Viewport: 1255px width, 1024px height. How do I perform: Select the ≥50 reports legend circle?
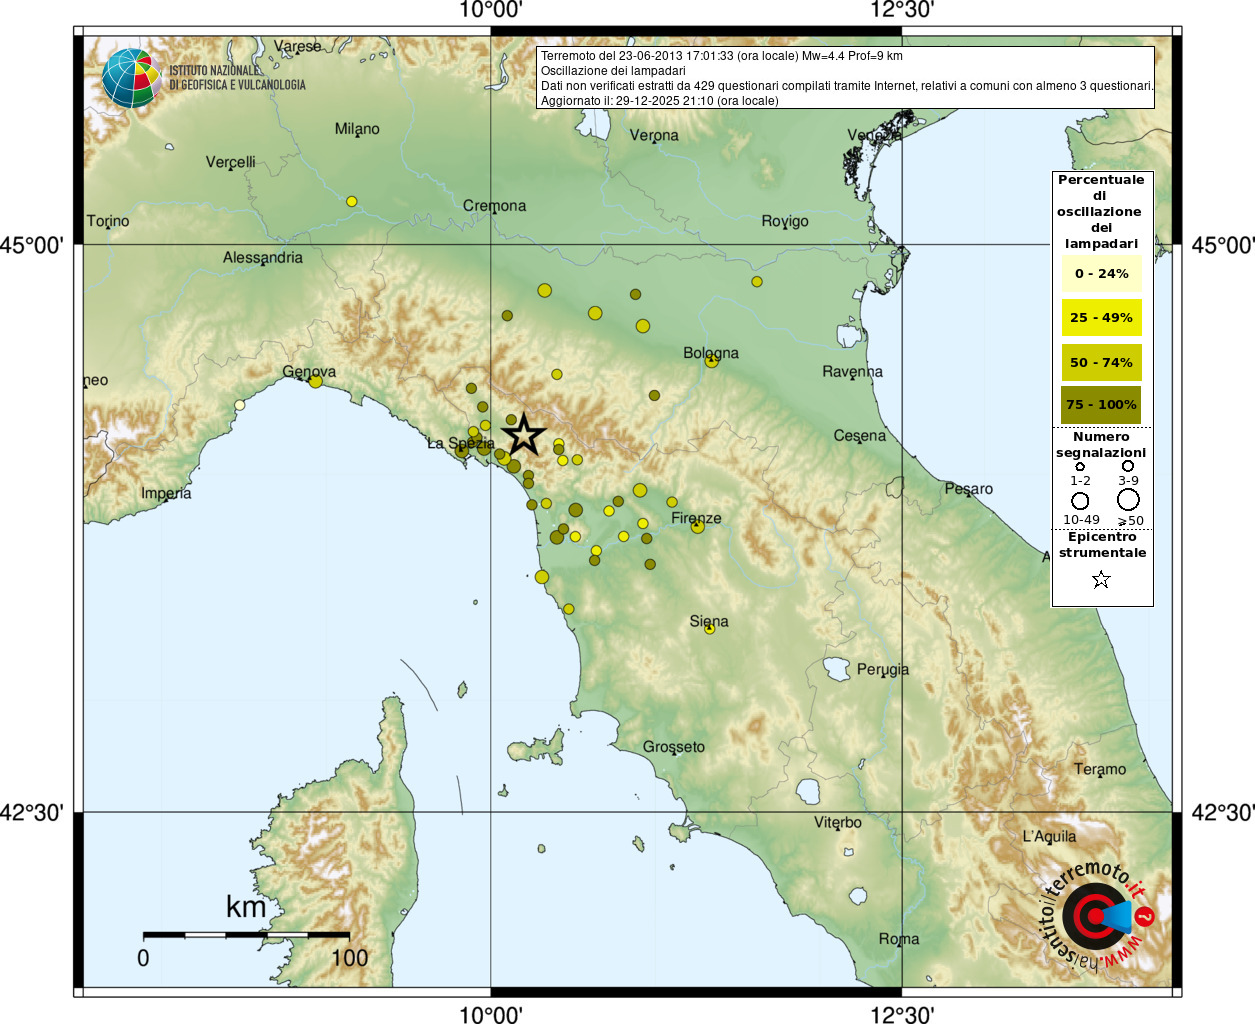1128,499
